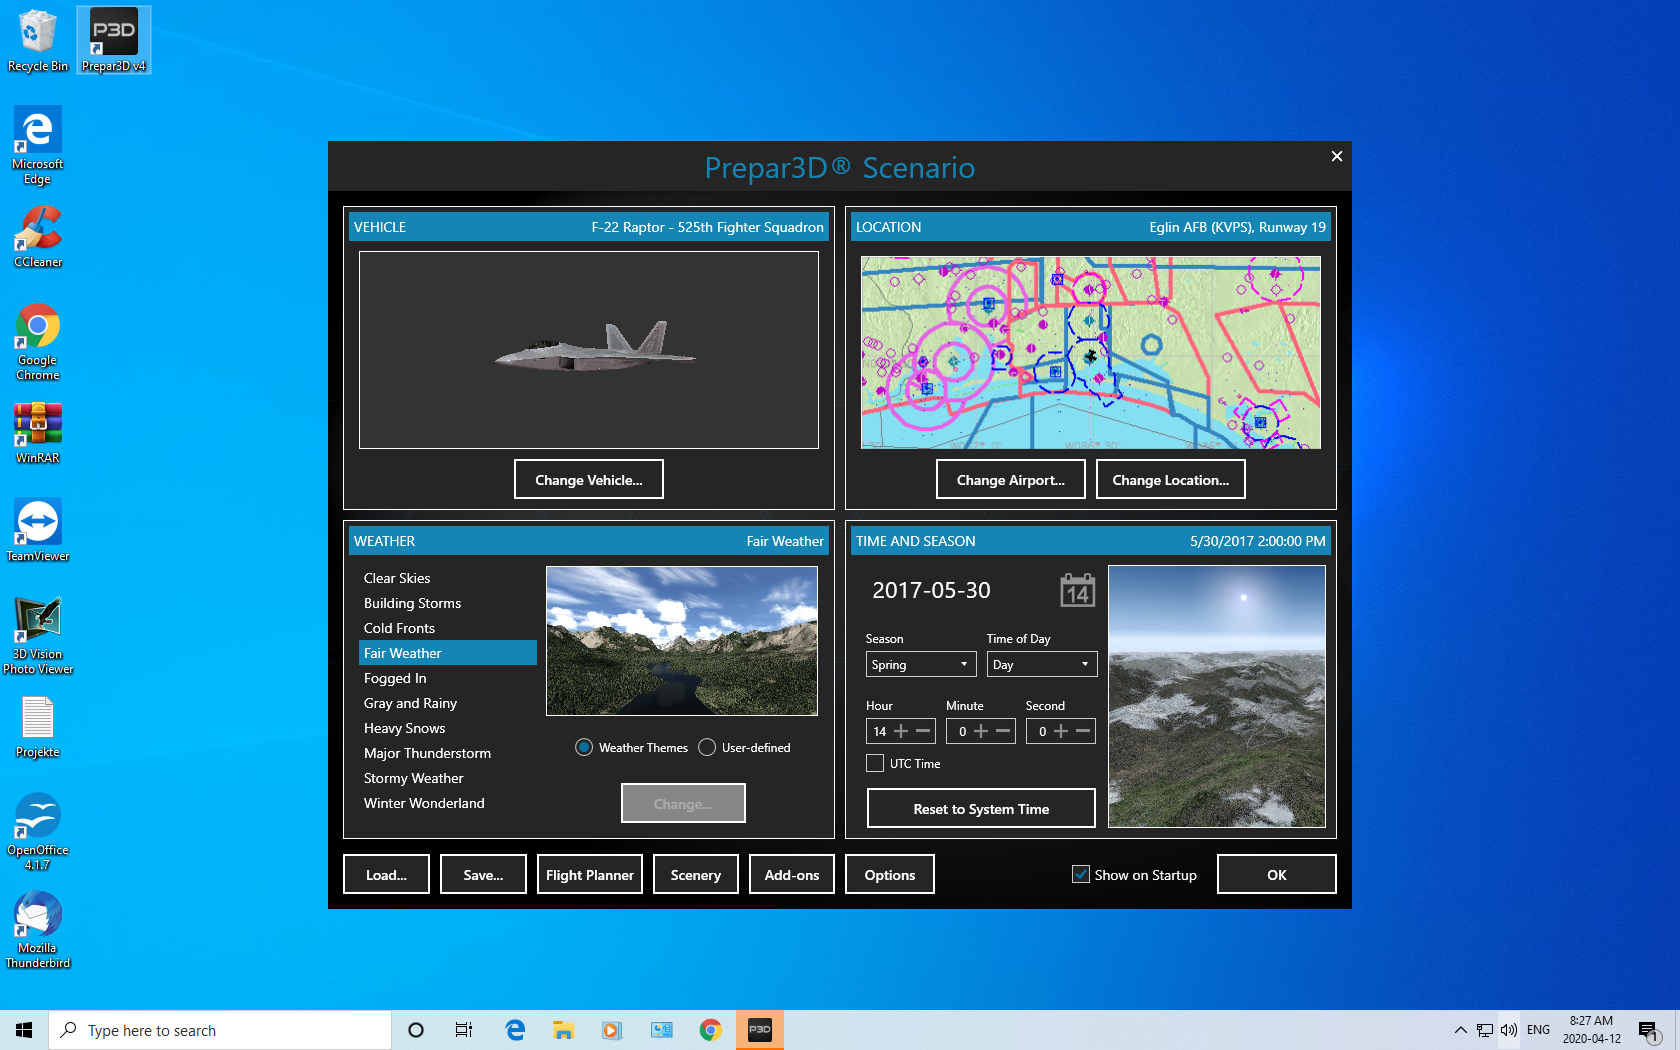Open the Season dropdown

point(921,664)
